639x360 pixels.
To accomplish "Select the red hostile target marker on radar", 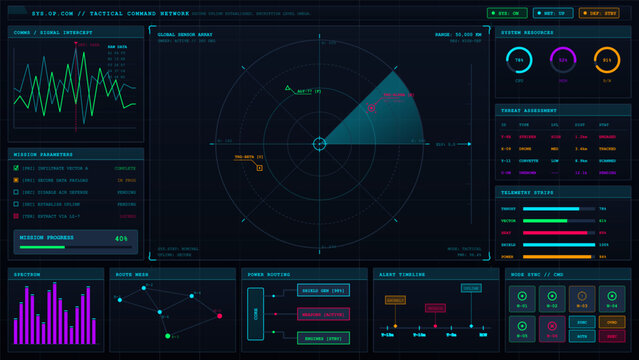I will (371, 108).
